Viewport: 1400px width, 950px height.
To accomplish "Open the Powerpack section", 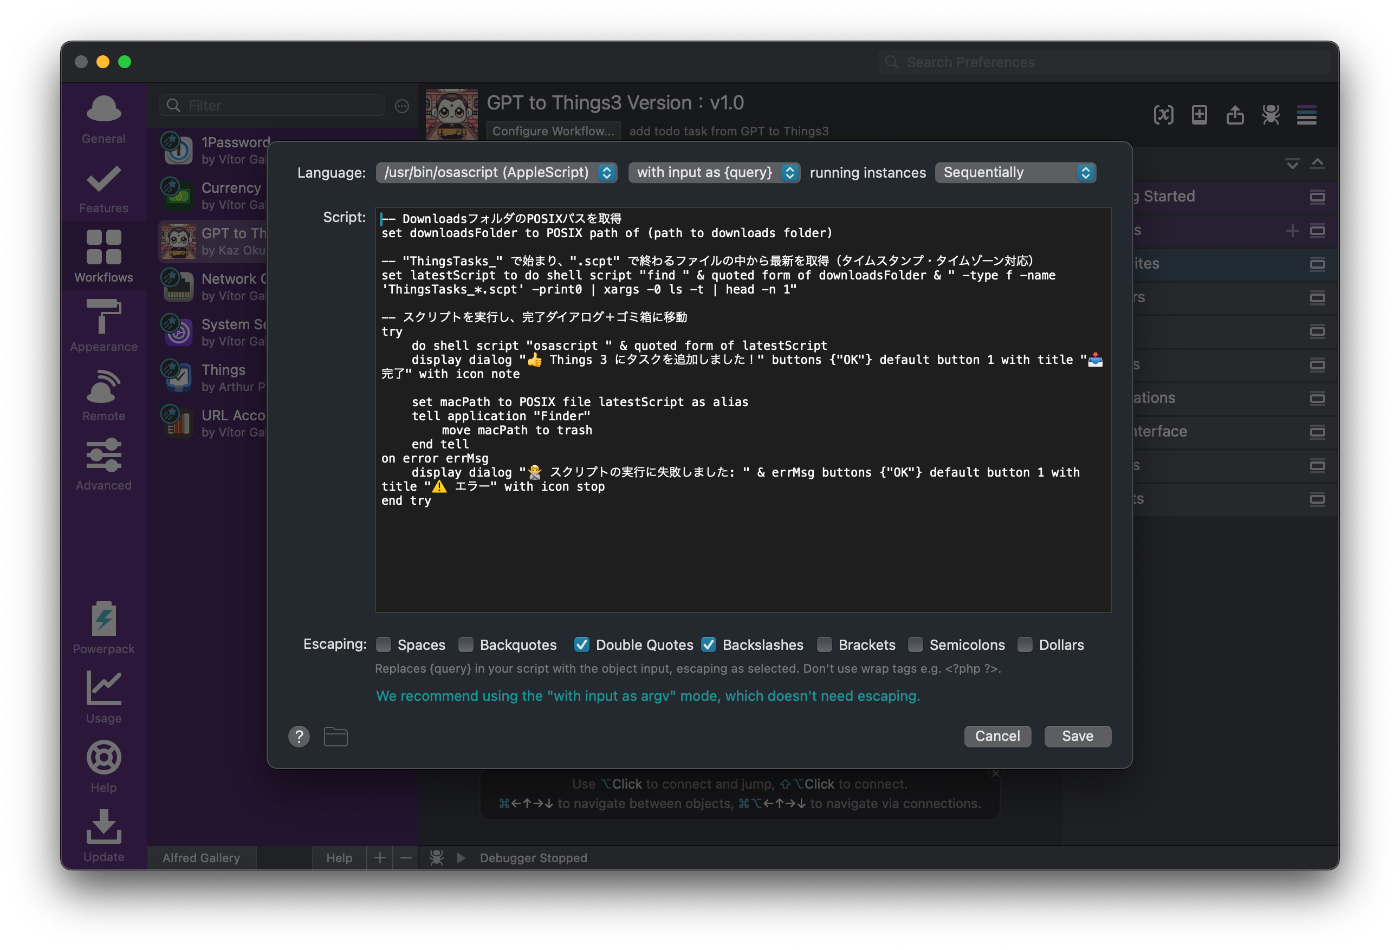I will 104,628.
